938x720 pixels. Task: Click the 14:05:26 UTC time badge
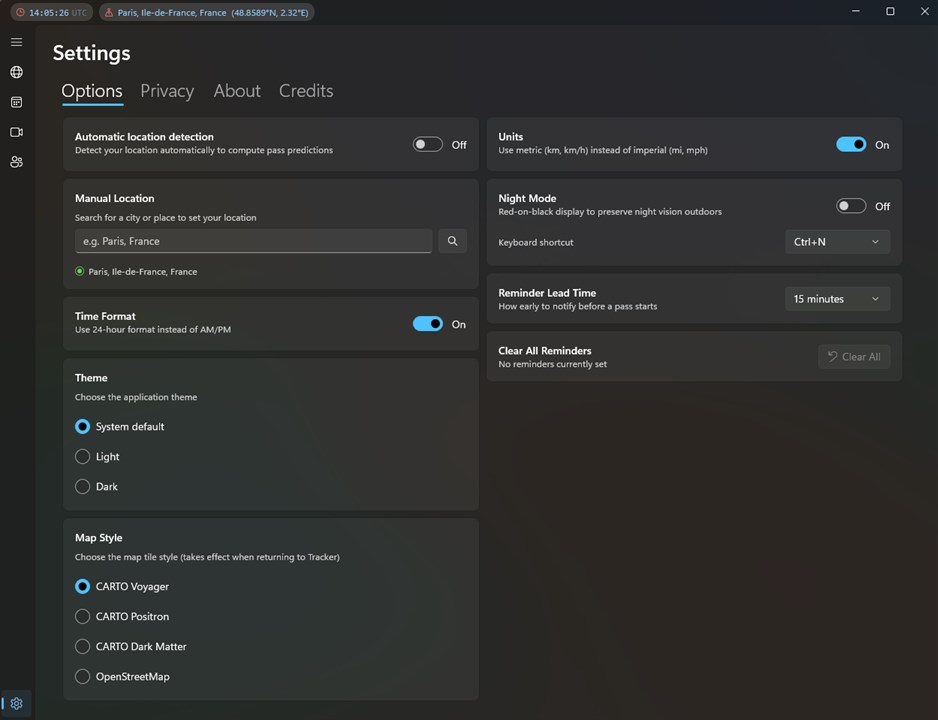point(51,13)
